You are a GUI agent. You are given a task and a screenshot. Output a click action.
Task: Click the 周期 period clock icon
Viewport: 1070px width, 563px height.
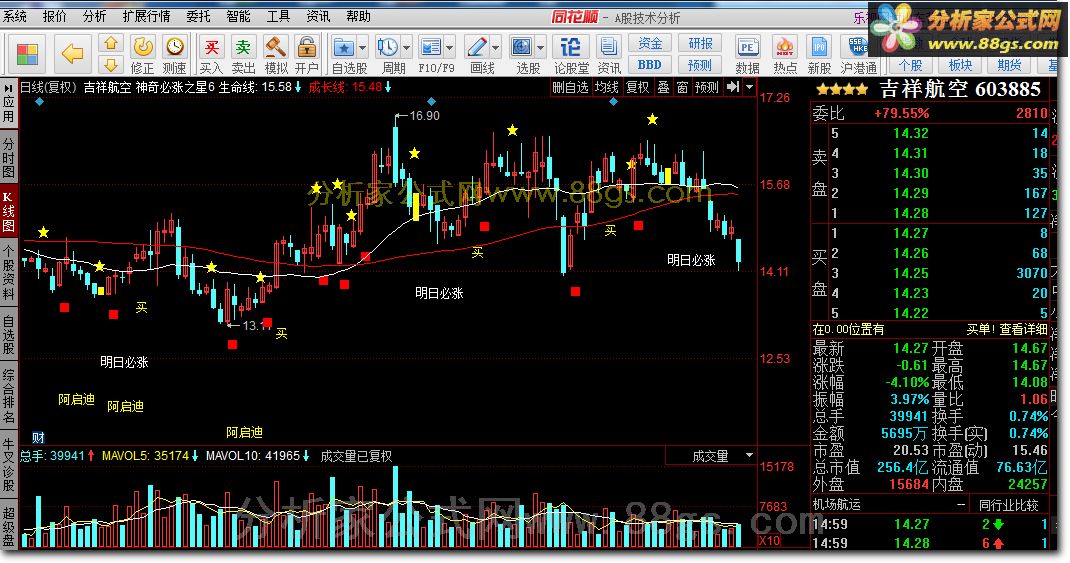388,47
